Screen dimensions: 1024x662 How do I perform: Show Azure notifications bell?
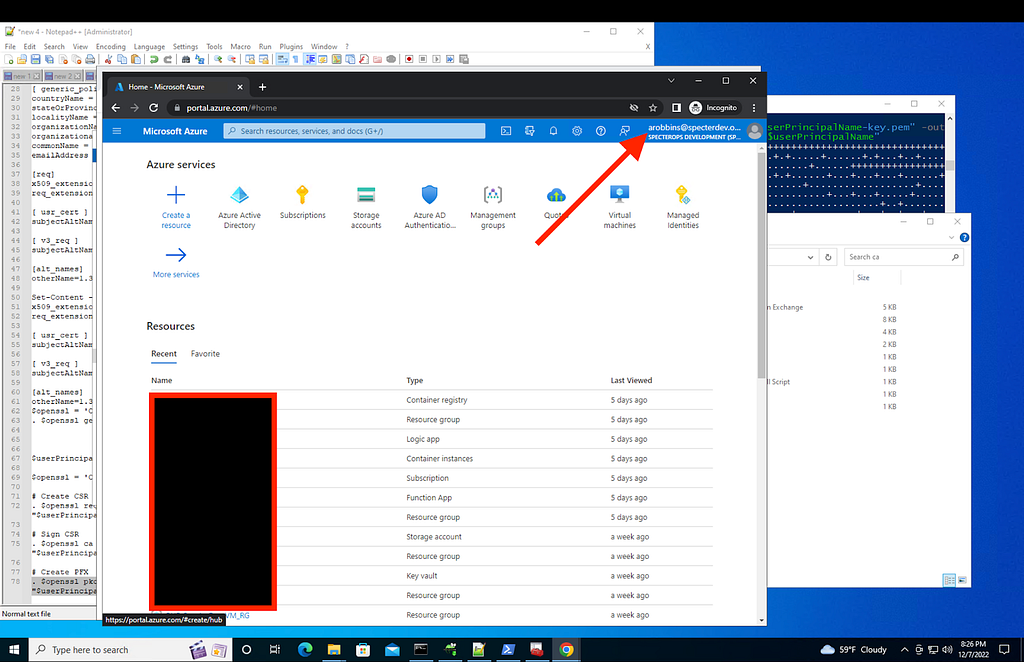tap(553, 131)
